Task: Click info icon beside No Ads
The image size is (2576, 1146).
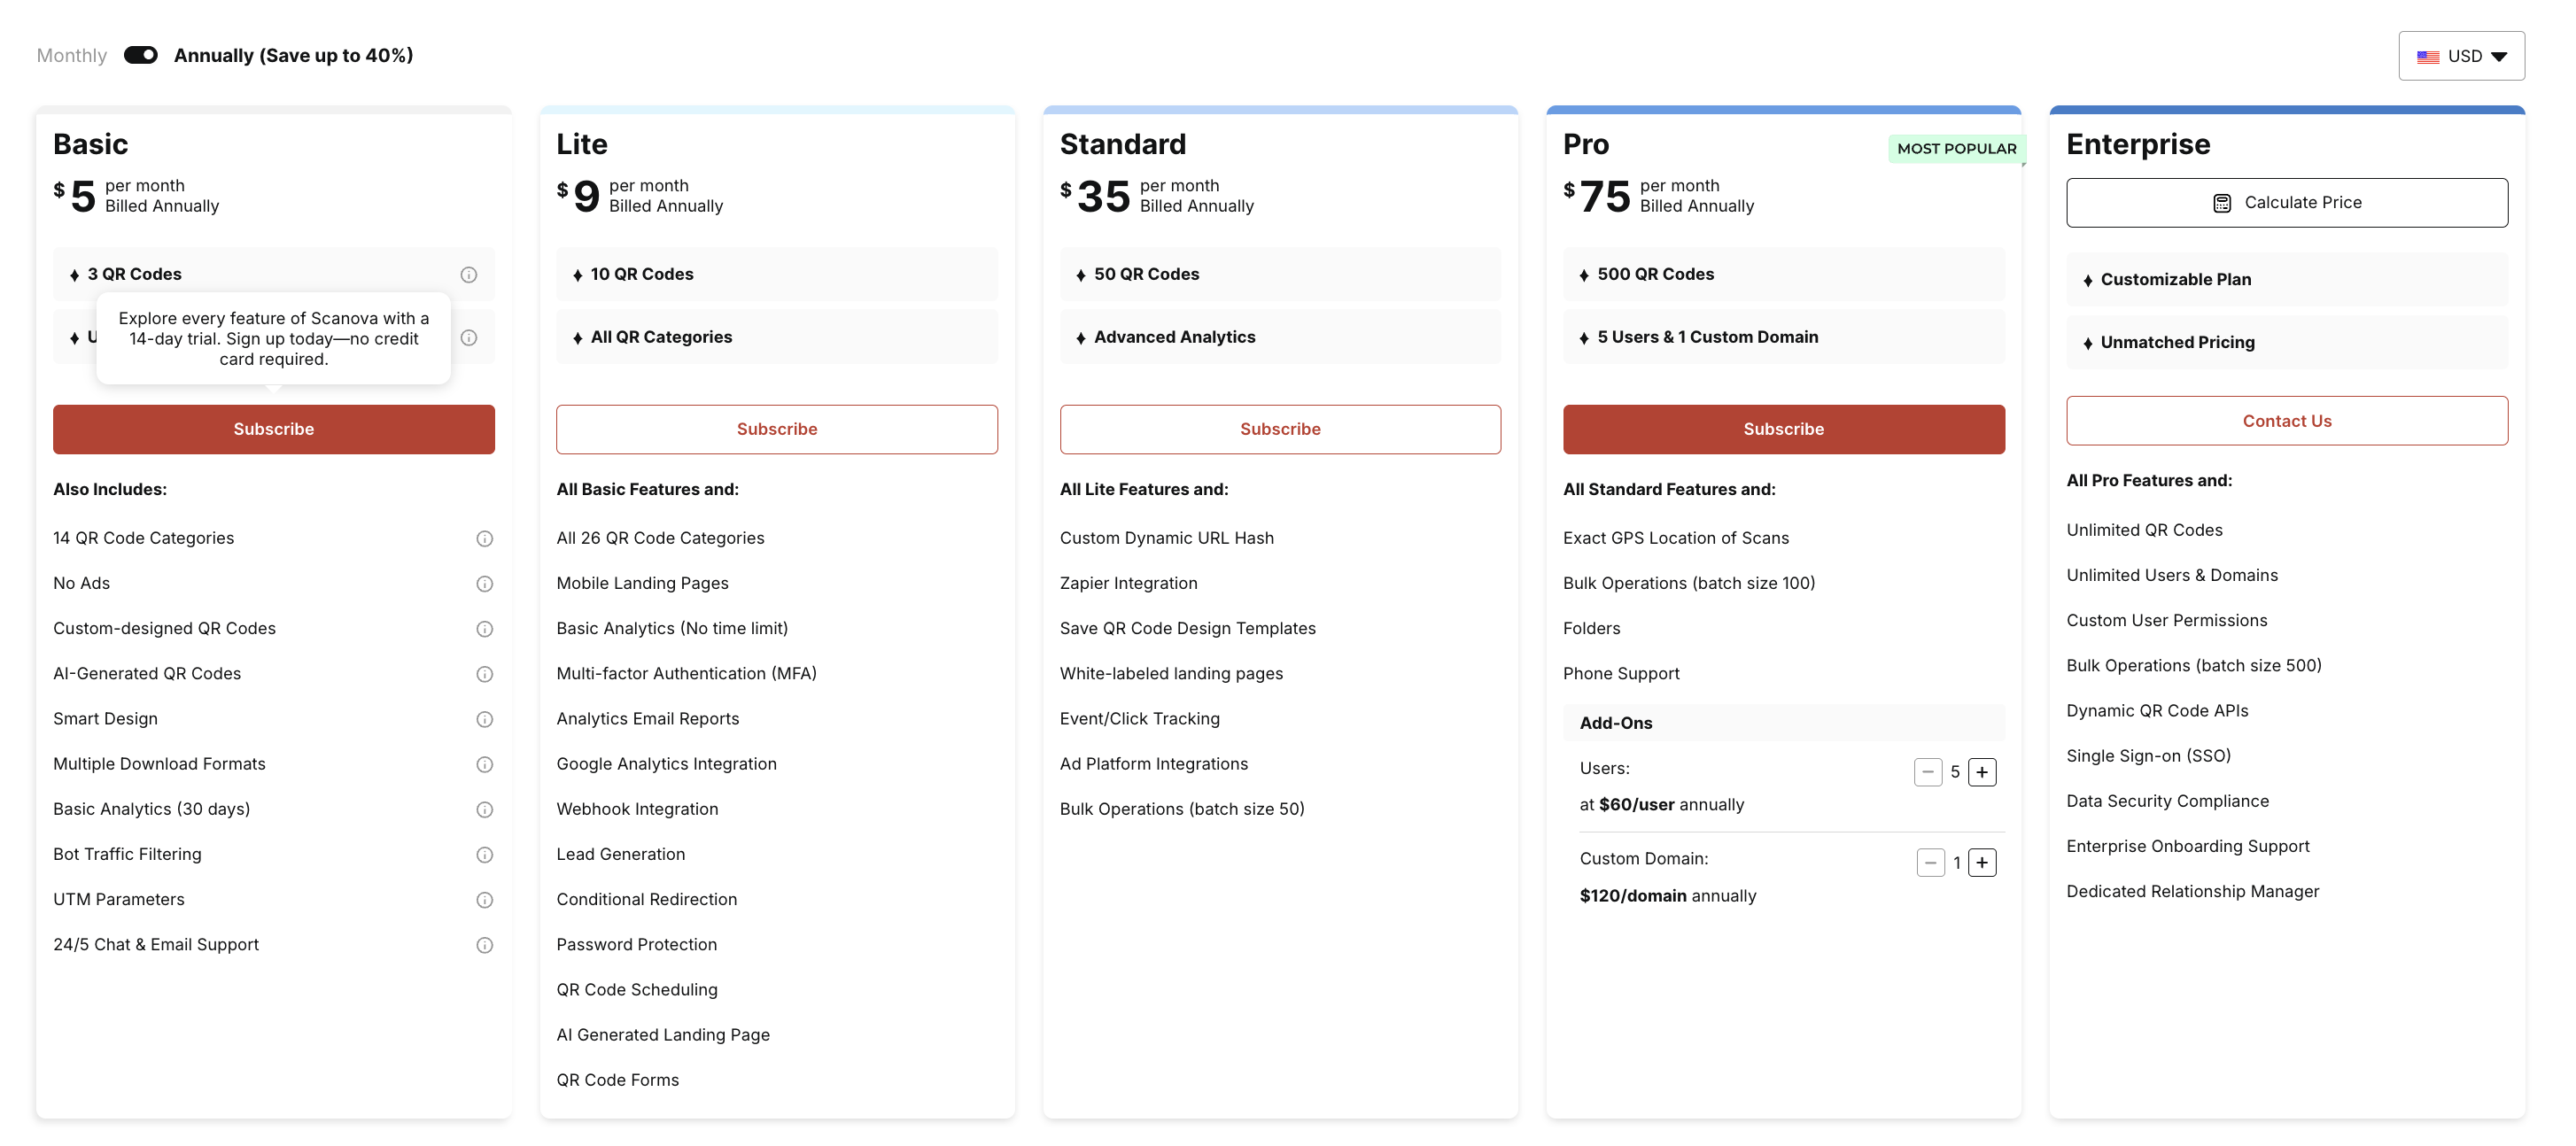Action: click(x=485, y=584)
